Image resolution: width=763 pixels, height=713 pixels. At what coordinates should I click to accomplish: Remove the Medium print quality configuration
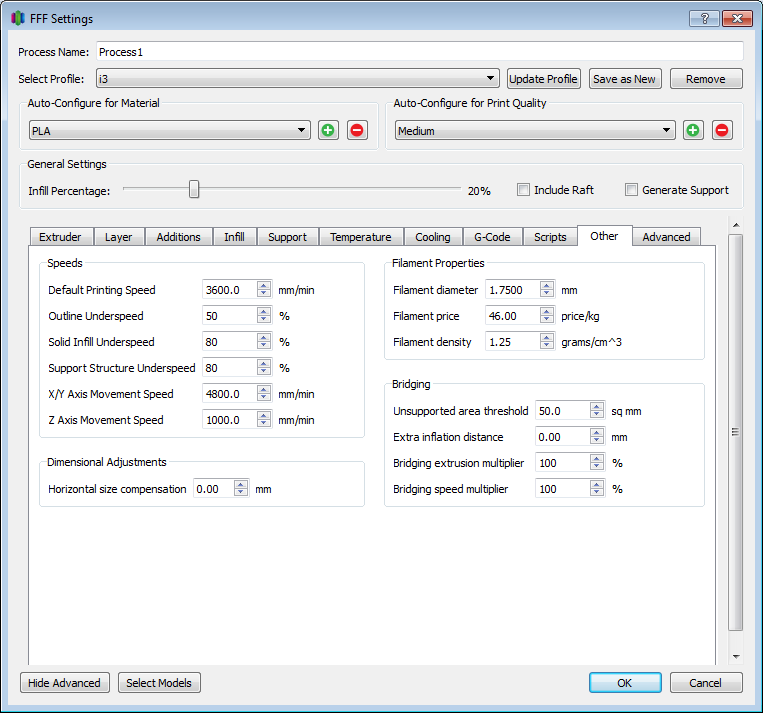click(x=722, y=130)
